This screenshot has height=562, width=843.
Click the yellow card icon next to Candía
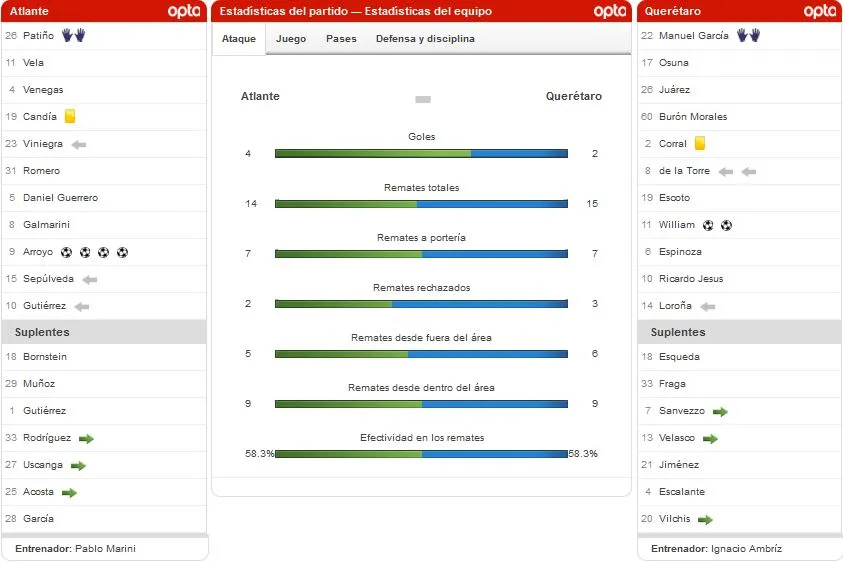(70, 116)
